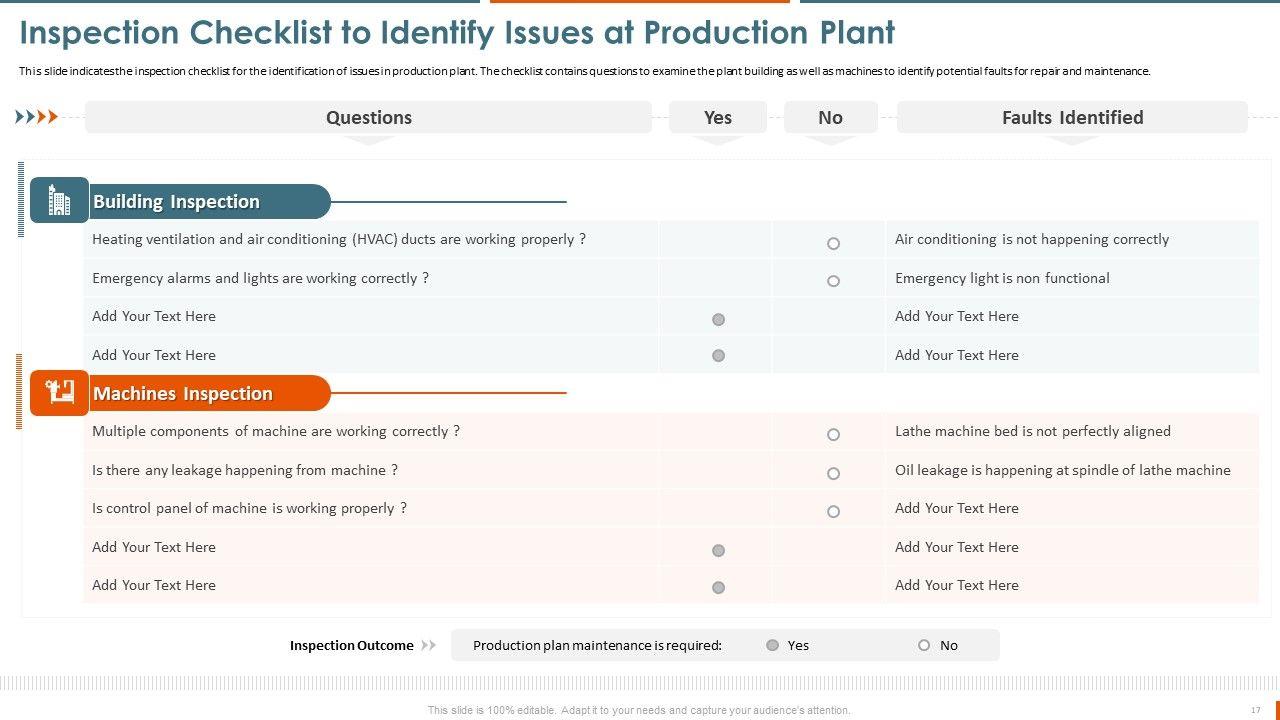1280x720 pixels.
Task: Select No for control panel question
Action: [x=833, y=511]
